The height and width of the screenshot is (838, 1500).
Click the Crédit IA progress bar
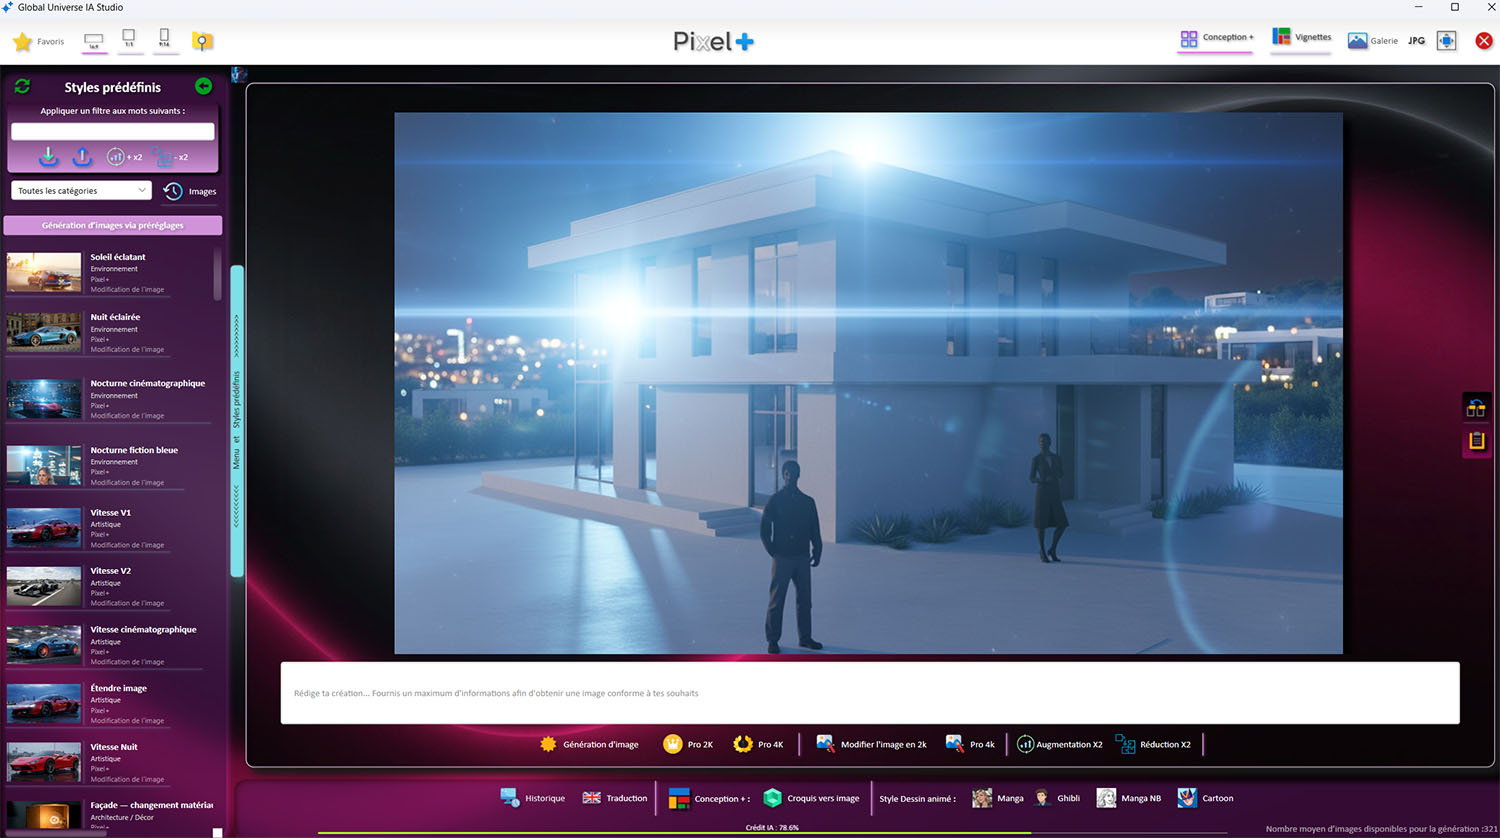pos(772,831)
